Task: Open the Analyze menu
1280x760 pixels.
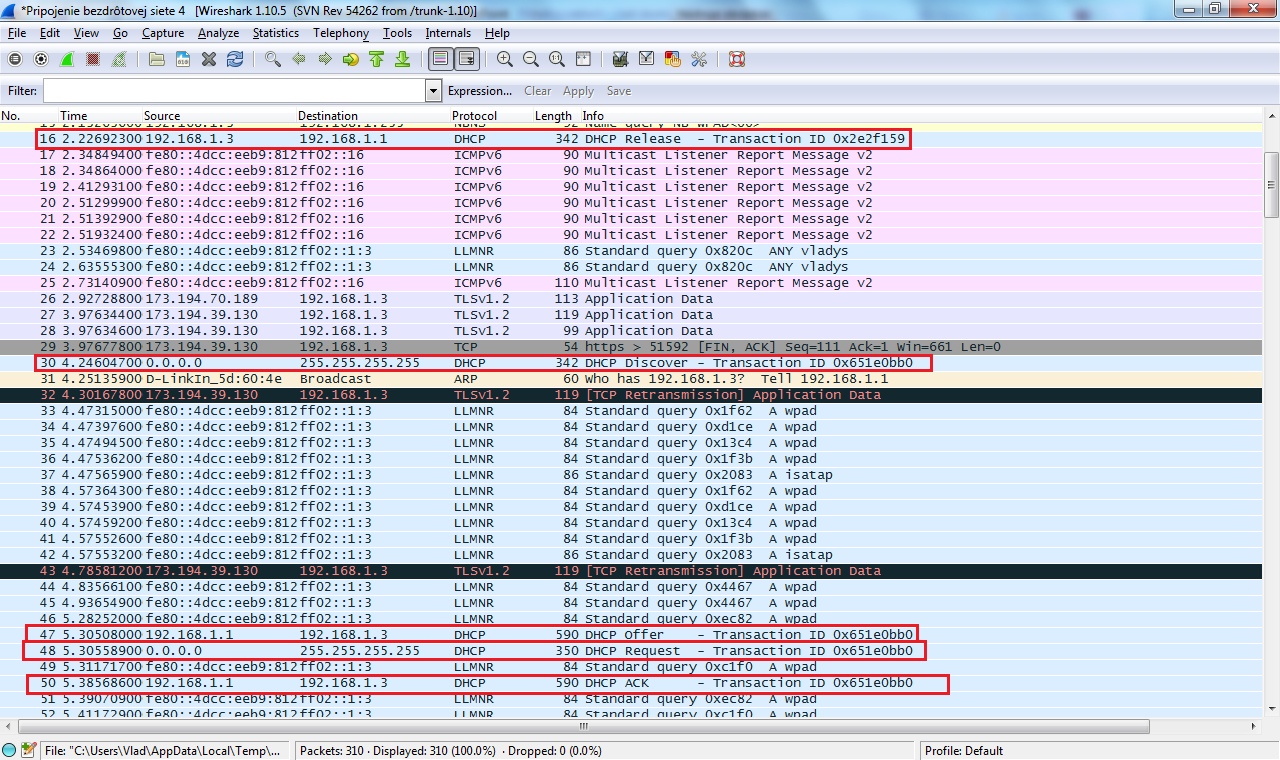Action: pos(219,33)
